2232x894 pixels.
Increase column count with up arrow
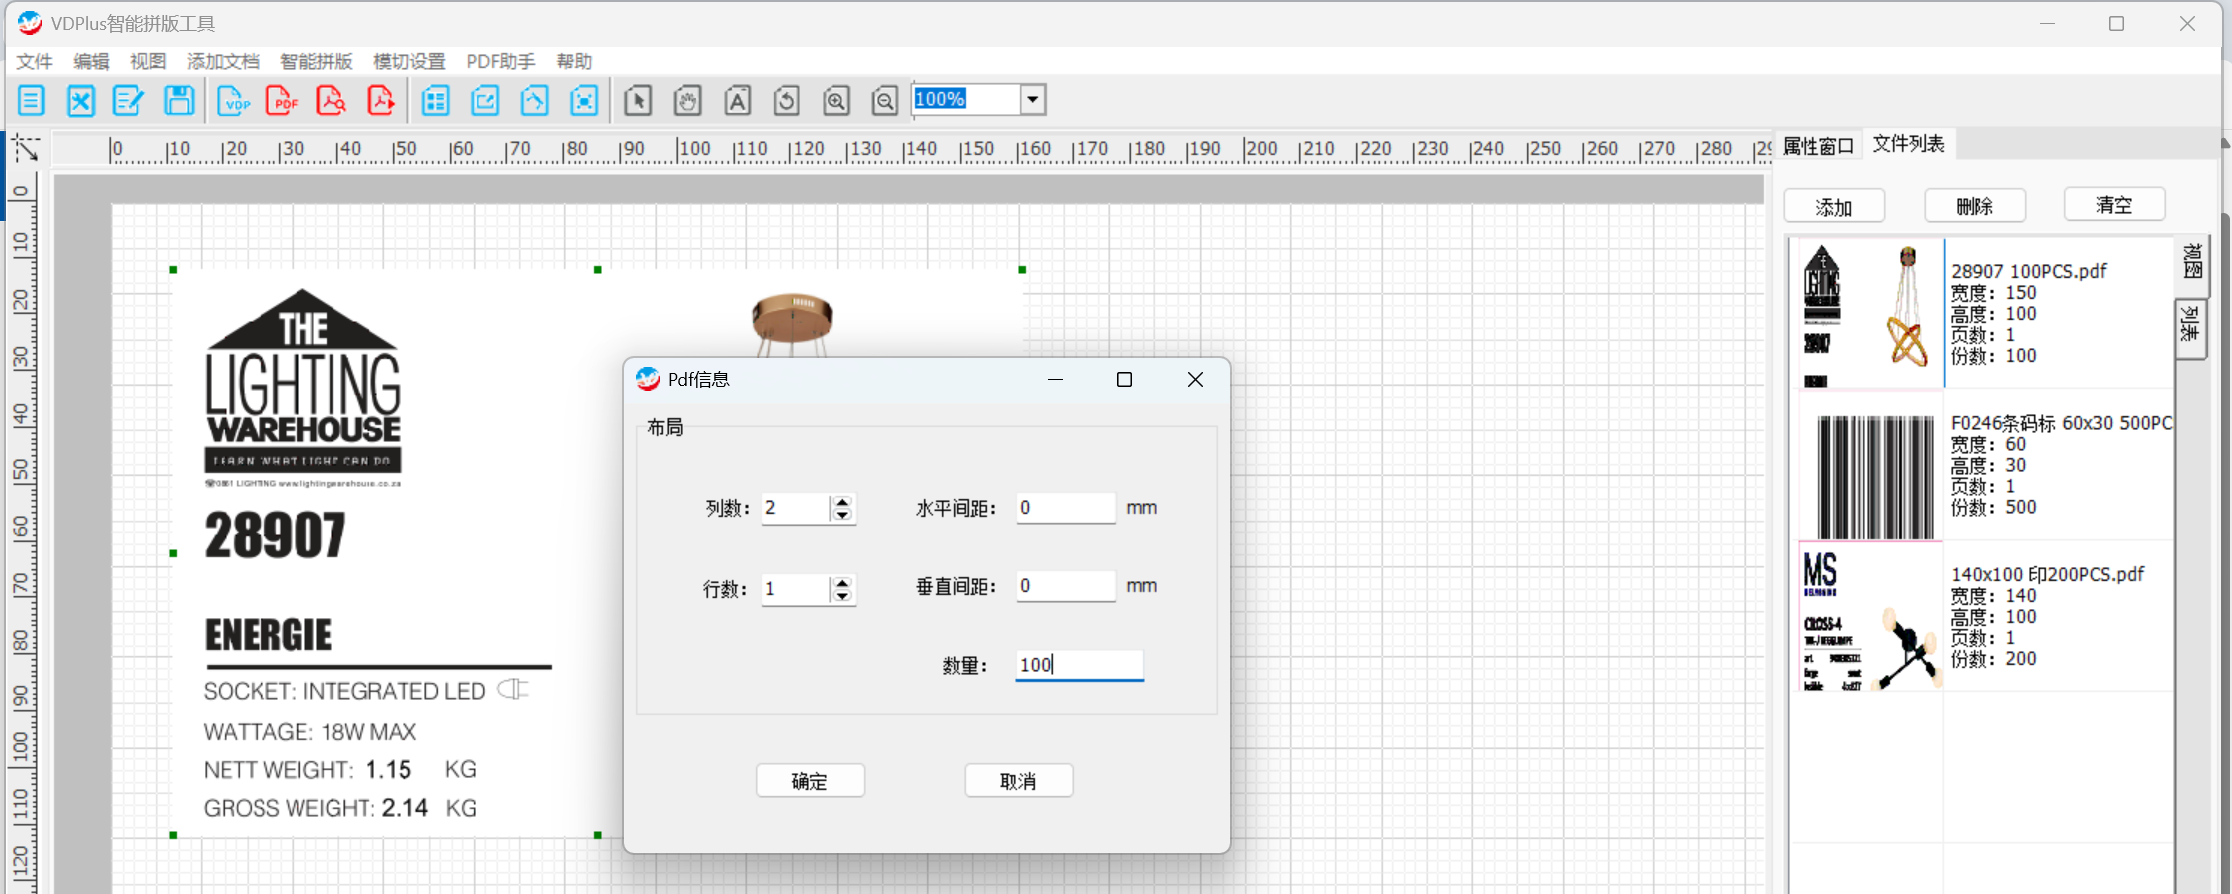842,502
